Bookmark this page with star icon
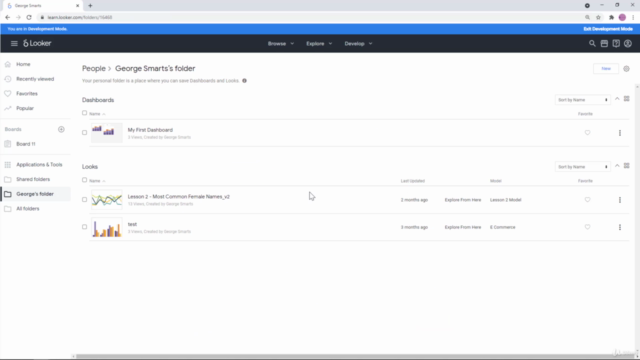The height and width of the screenshot is (360, 640). point(598,18)
